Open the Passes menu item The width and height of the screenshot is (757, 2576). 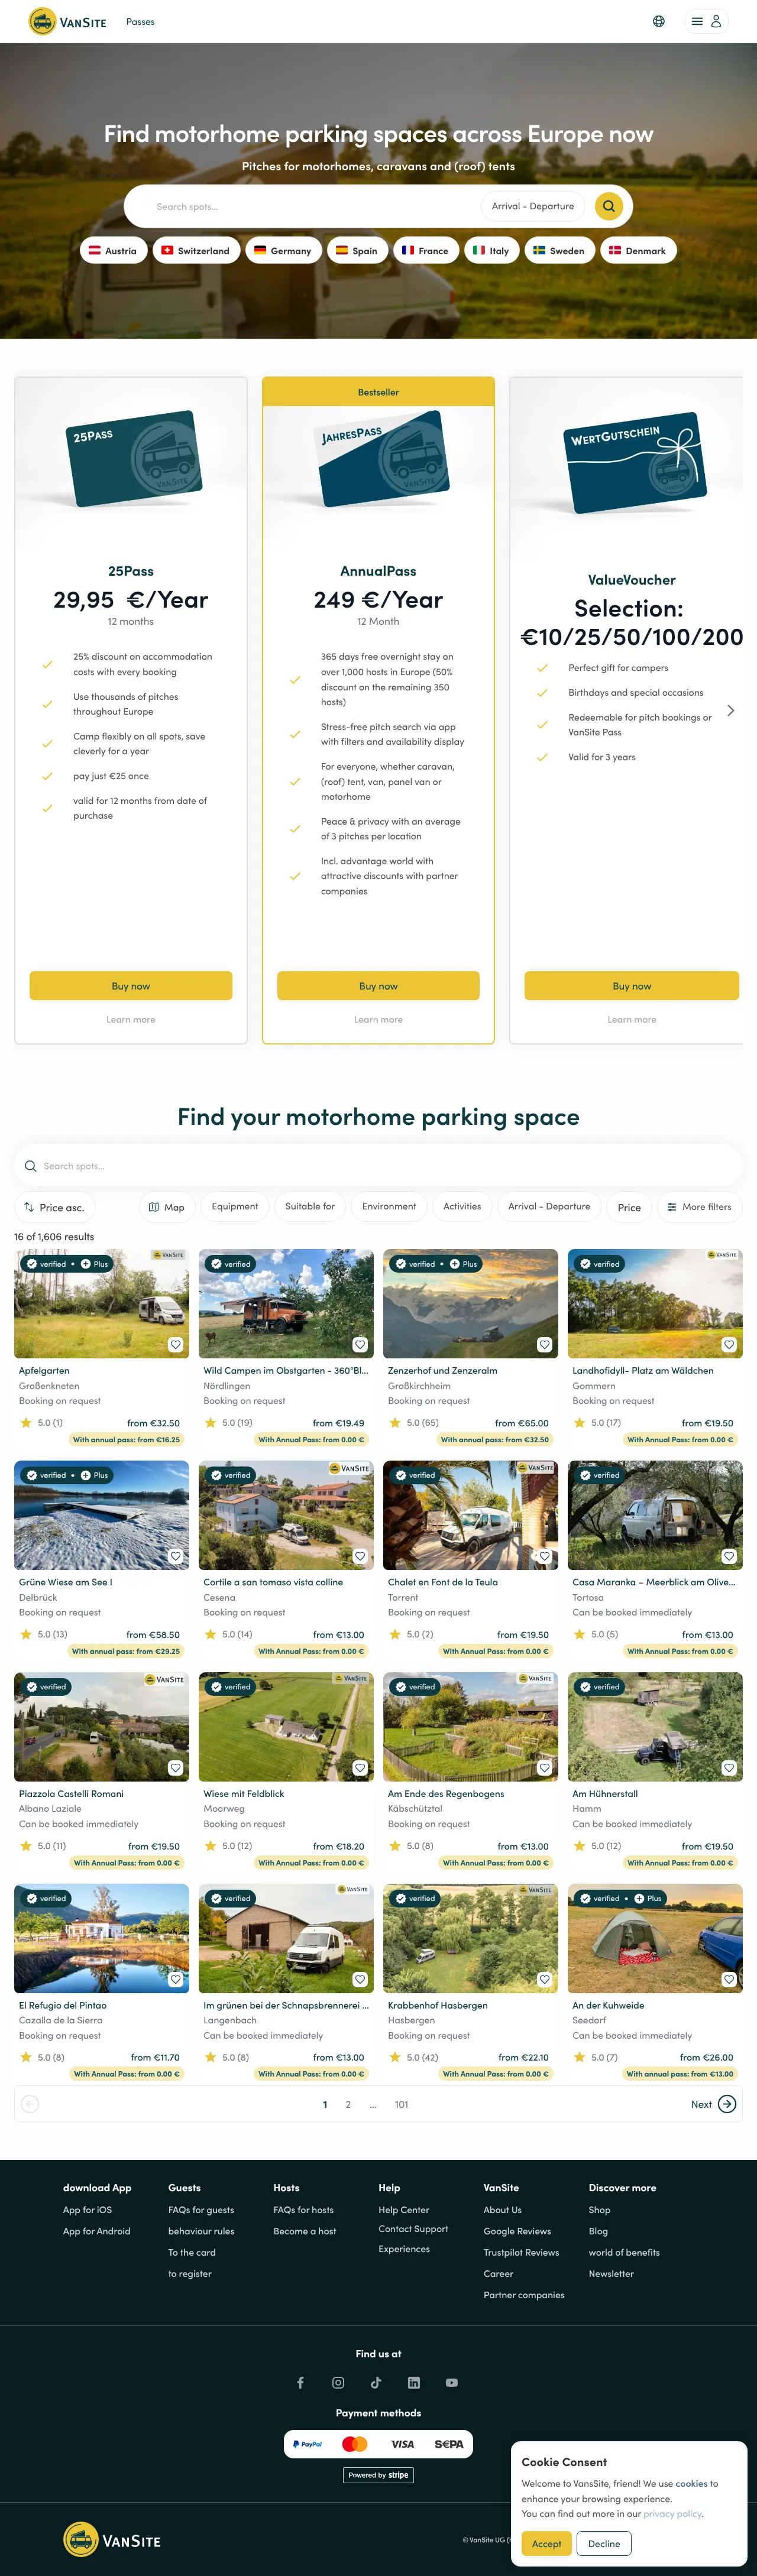140,21
